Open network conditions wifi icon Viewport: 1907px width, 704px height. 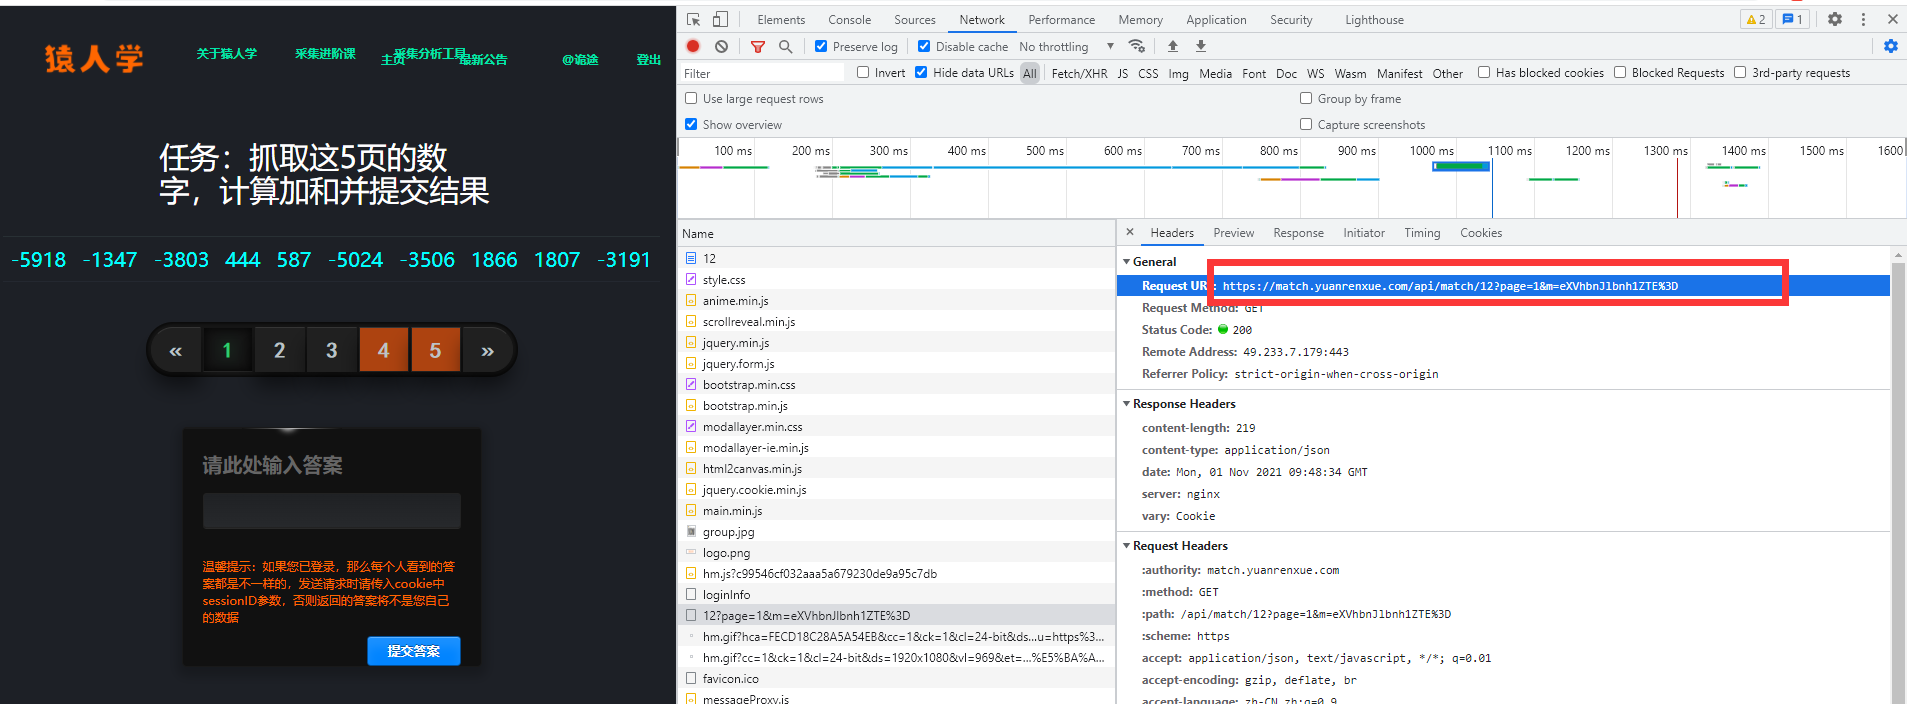click(x=1137, y=46)
